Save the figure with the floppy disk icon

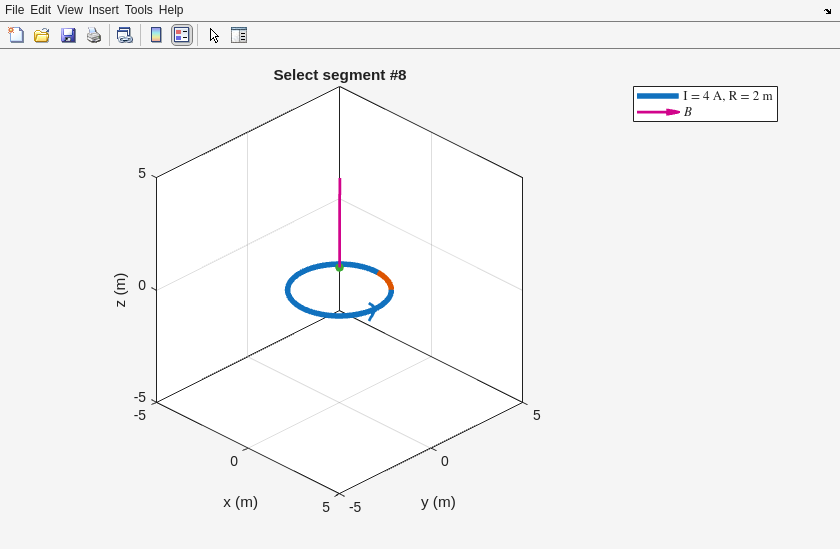click(x=68, y=35)
